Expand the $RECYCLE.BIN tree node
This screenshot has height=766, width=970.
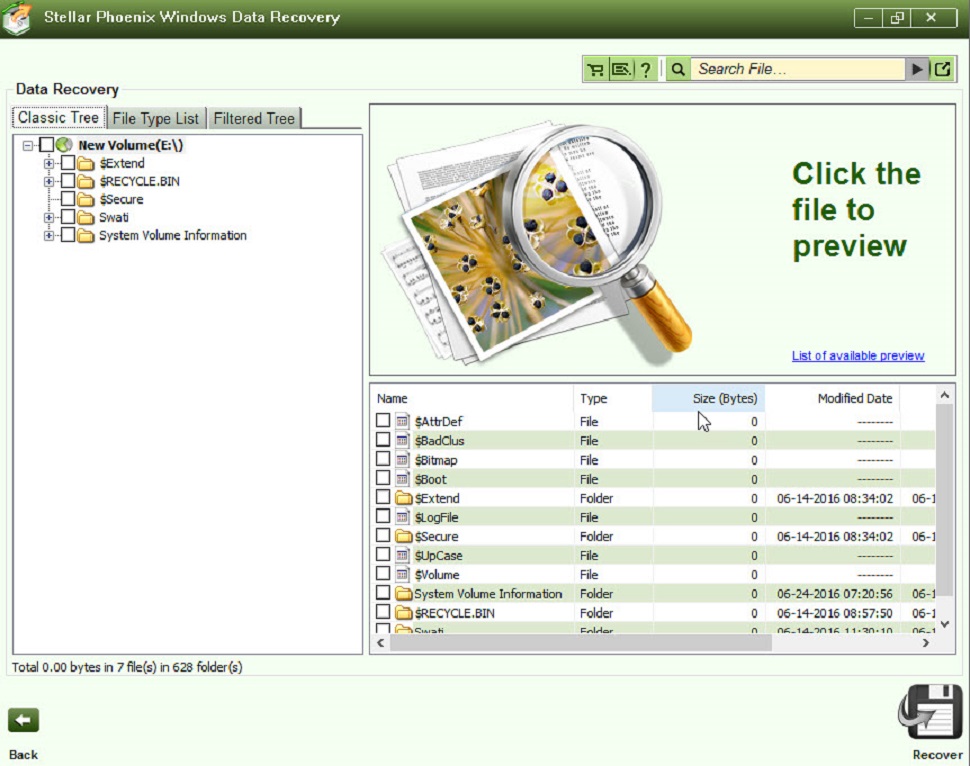click(49, 181)
